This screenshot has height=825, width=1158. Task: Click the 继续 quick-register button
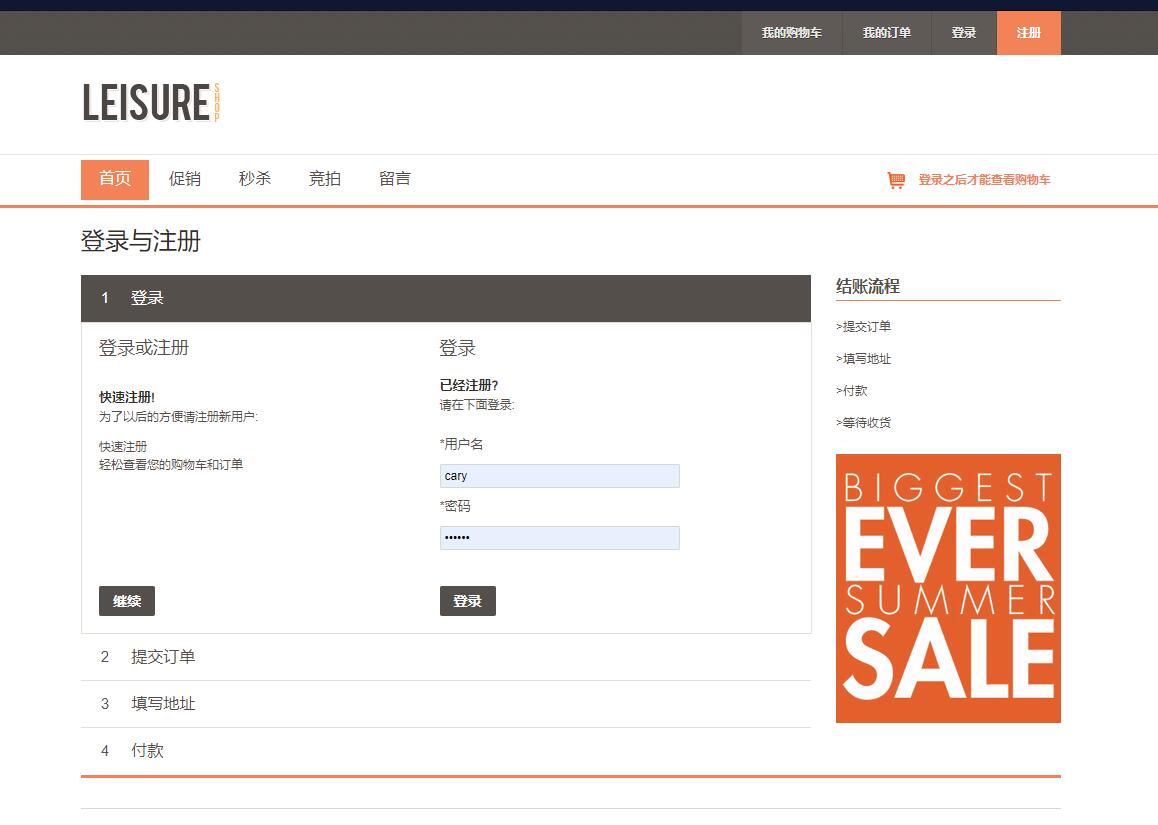[x=126, y=601]
